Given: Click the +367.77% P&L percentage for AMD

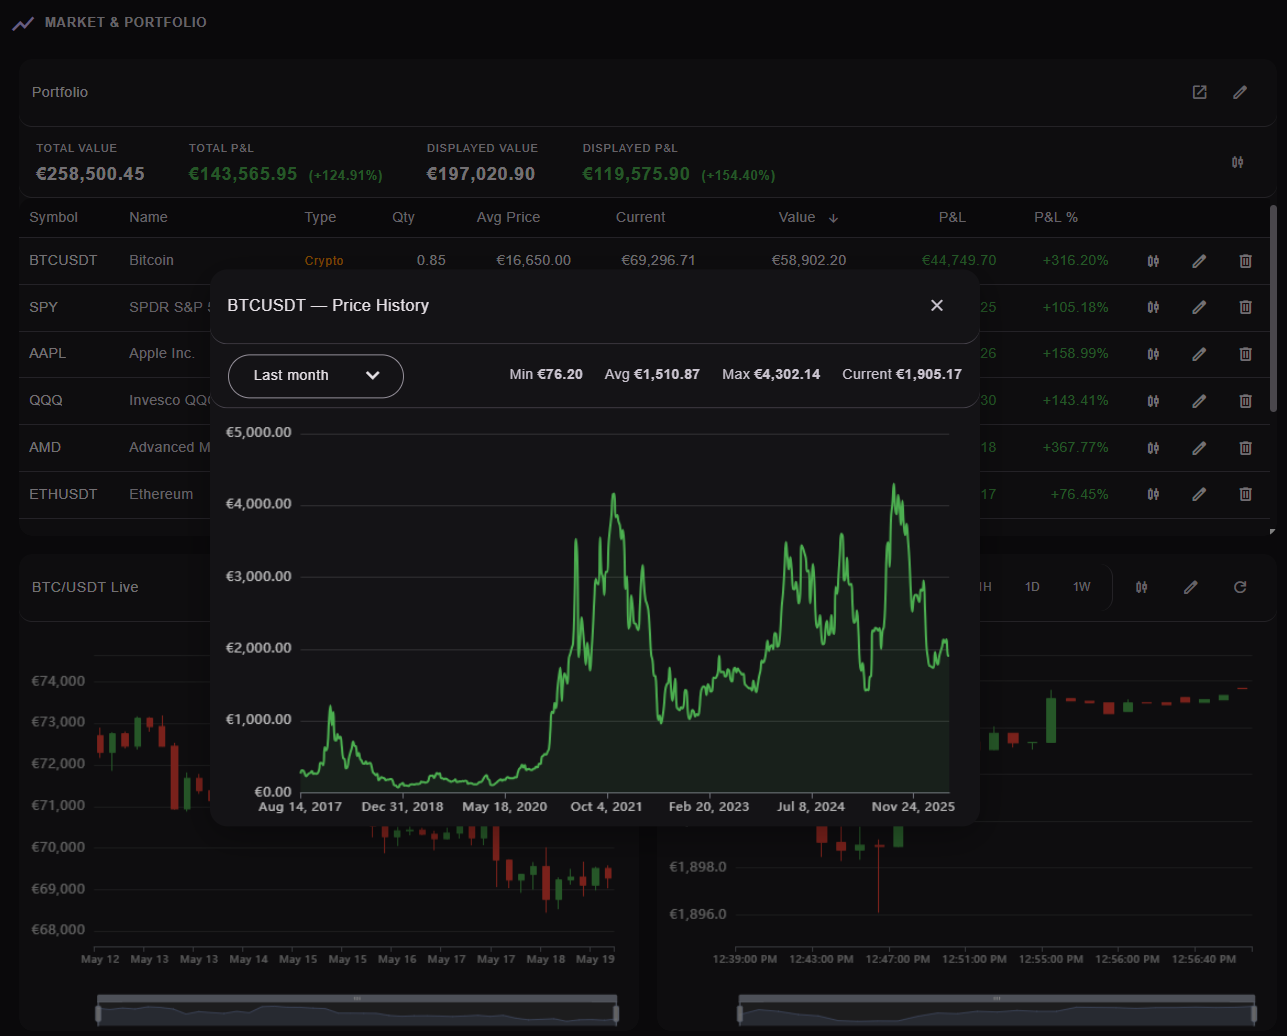Looking at the screenshot, I should [x=1075, y=447].
